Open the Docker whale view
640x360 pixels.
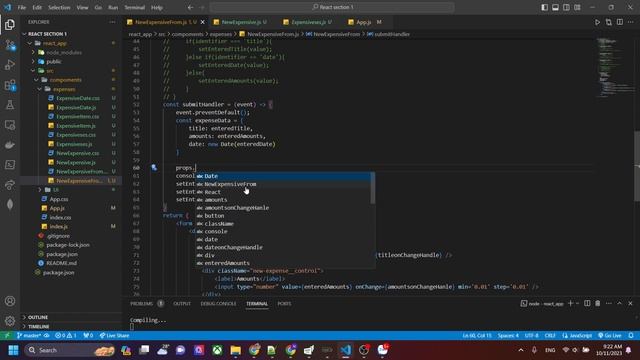click(10, 145)
